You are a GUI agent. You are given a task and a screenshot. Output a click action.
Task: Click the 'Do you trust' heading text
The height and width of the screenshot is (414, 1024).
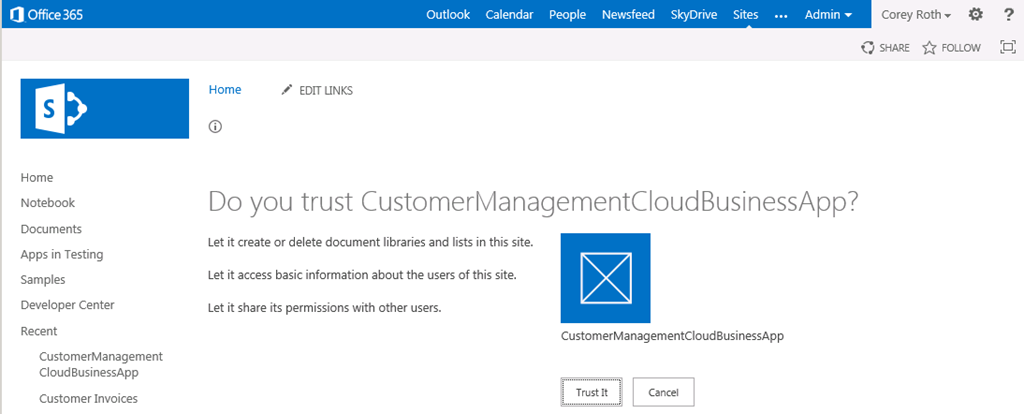(x=532, y=202)
